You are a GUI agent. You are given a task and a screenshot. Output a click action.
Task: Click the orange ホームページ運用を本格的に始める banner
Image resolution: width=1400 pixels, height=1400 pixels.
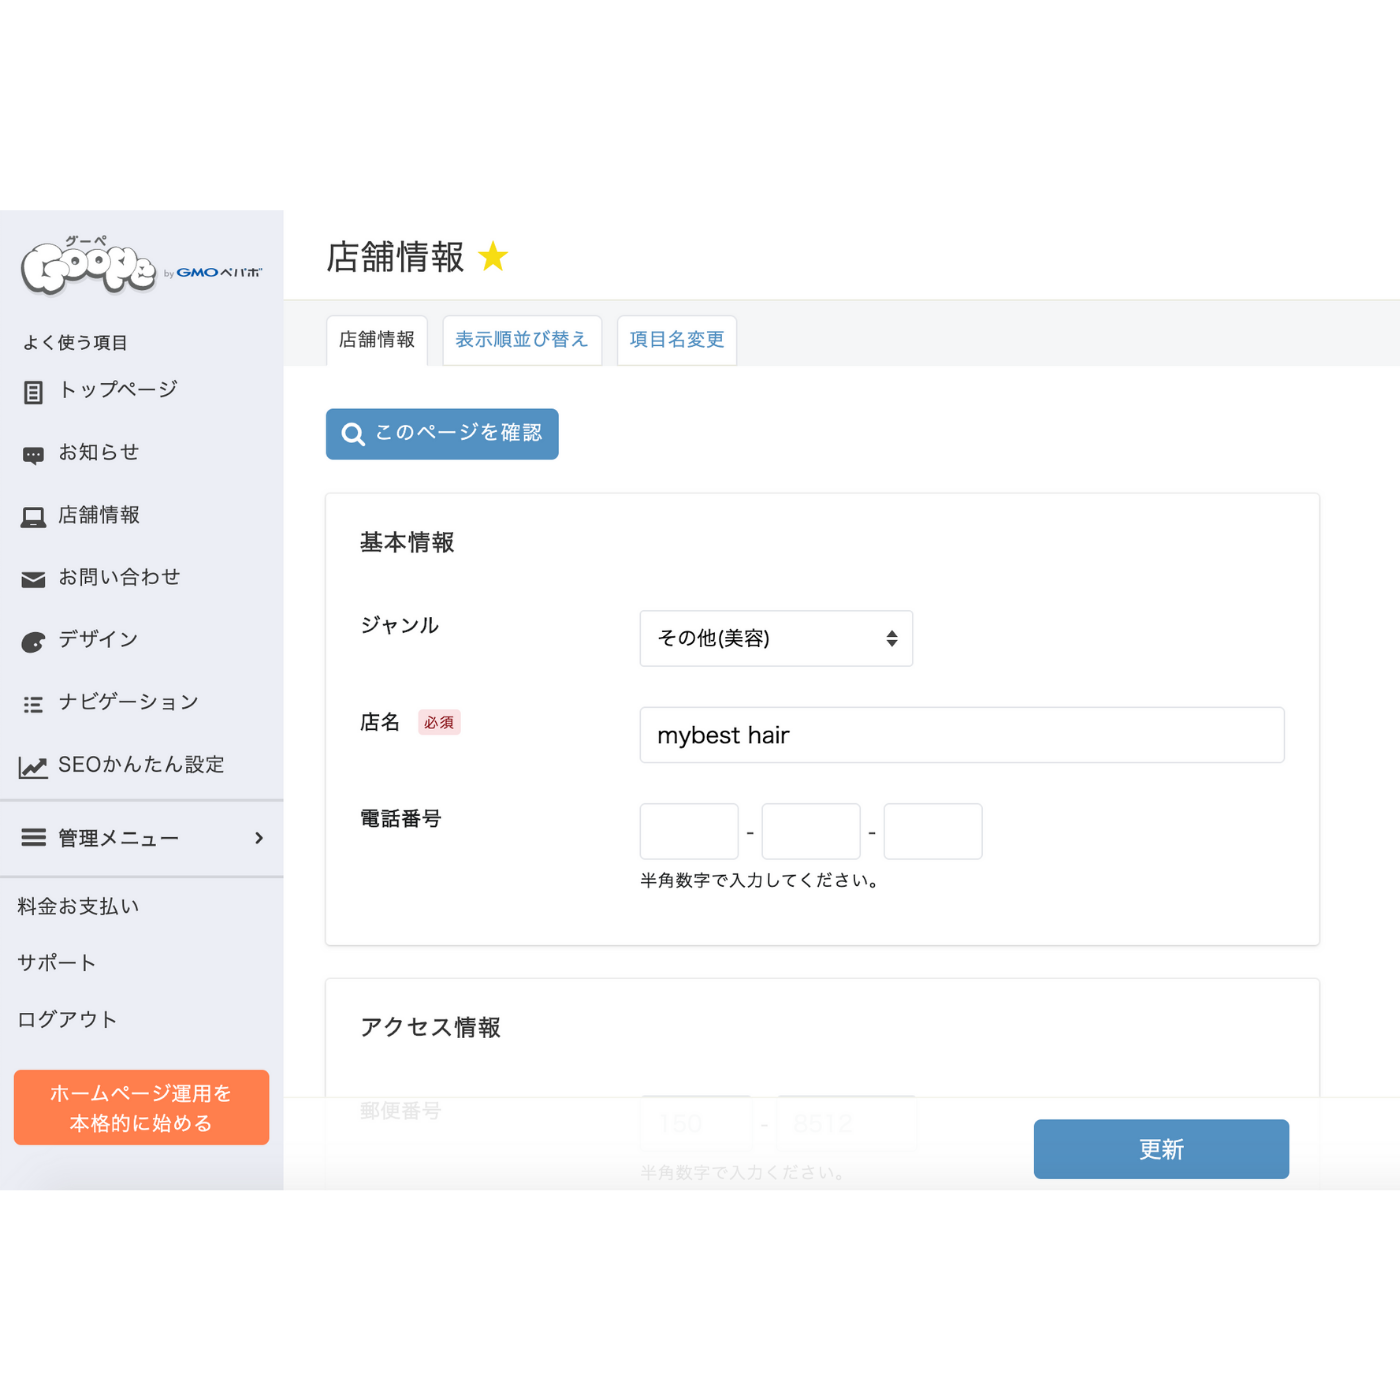141,1107
